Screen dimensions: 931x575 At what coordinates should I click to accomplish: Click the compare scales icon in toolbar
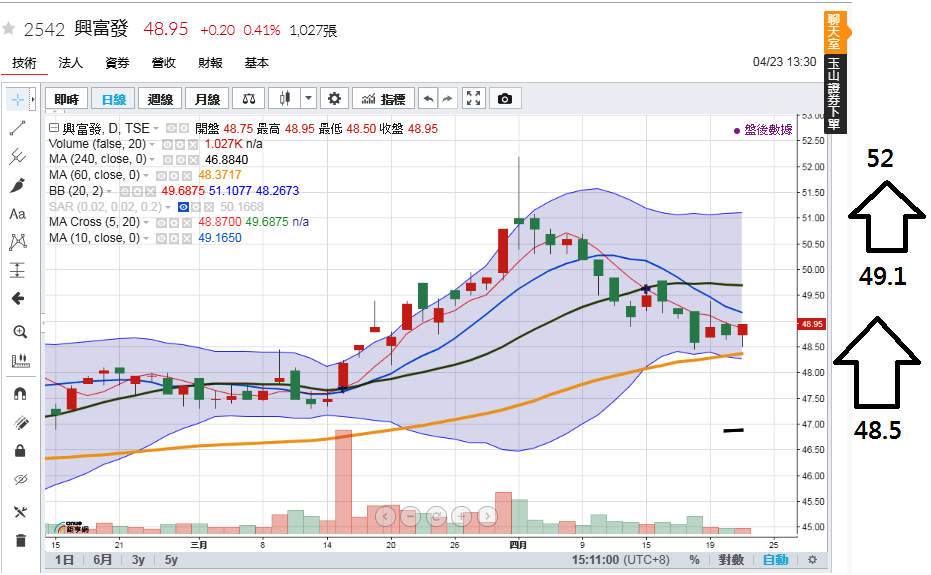click(x=249, y=99)
